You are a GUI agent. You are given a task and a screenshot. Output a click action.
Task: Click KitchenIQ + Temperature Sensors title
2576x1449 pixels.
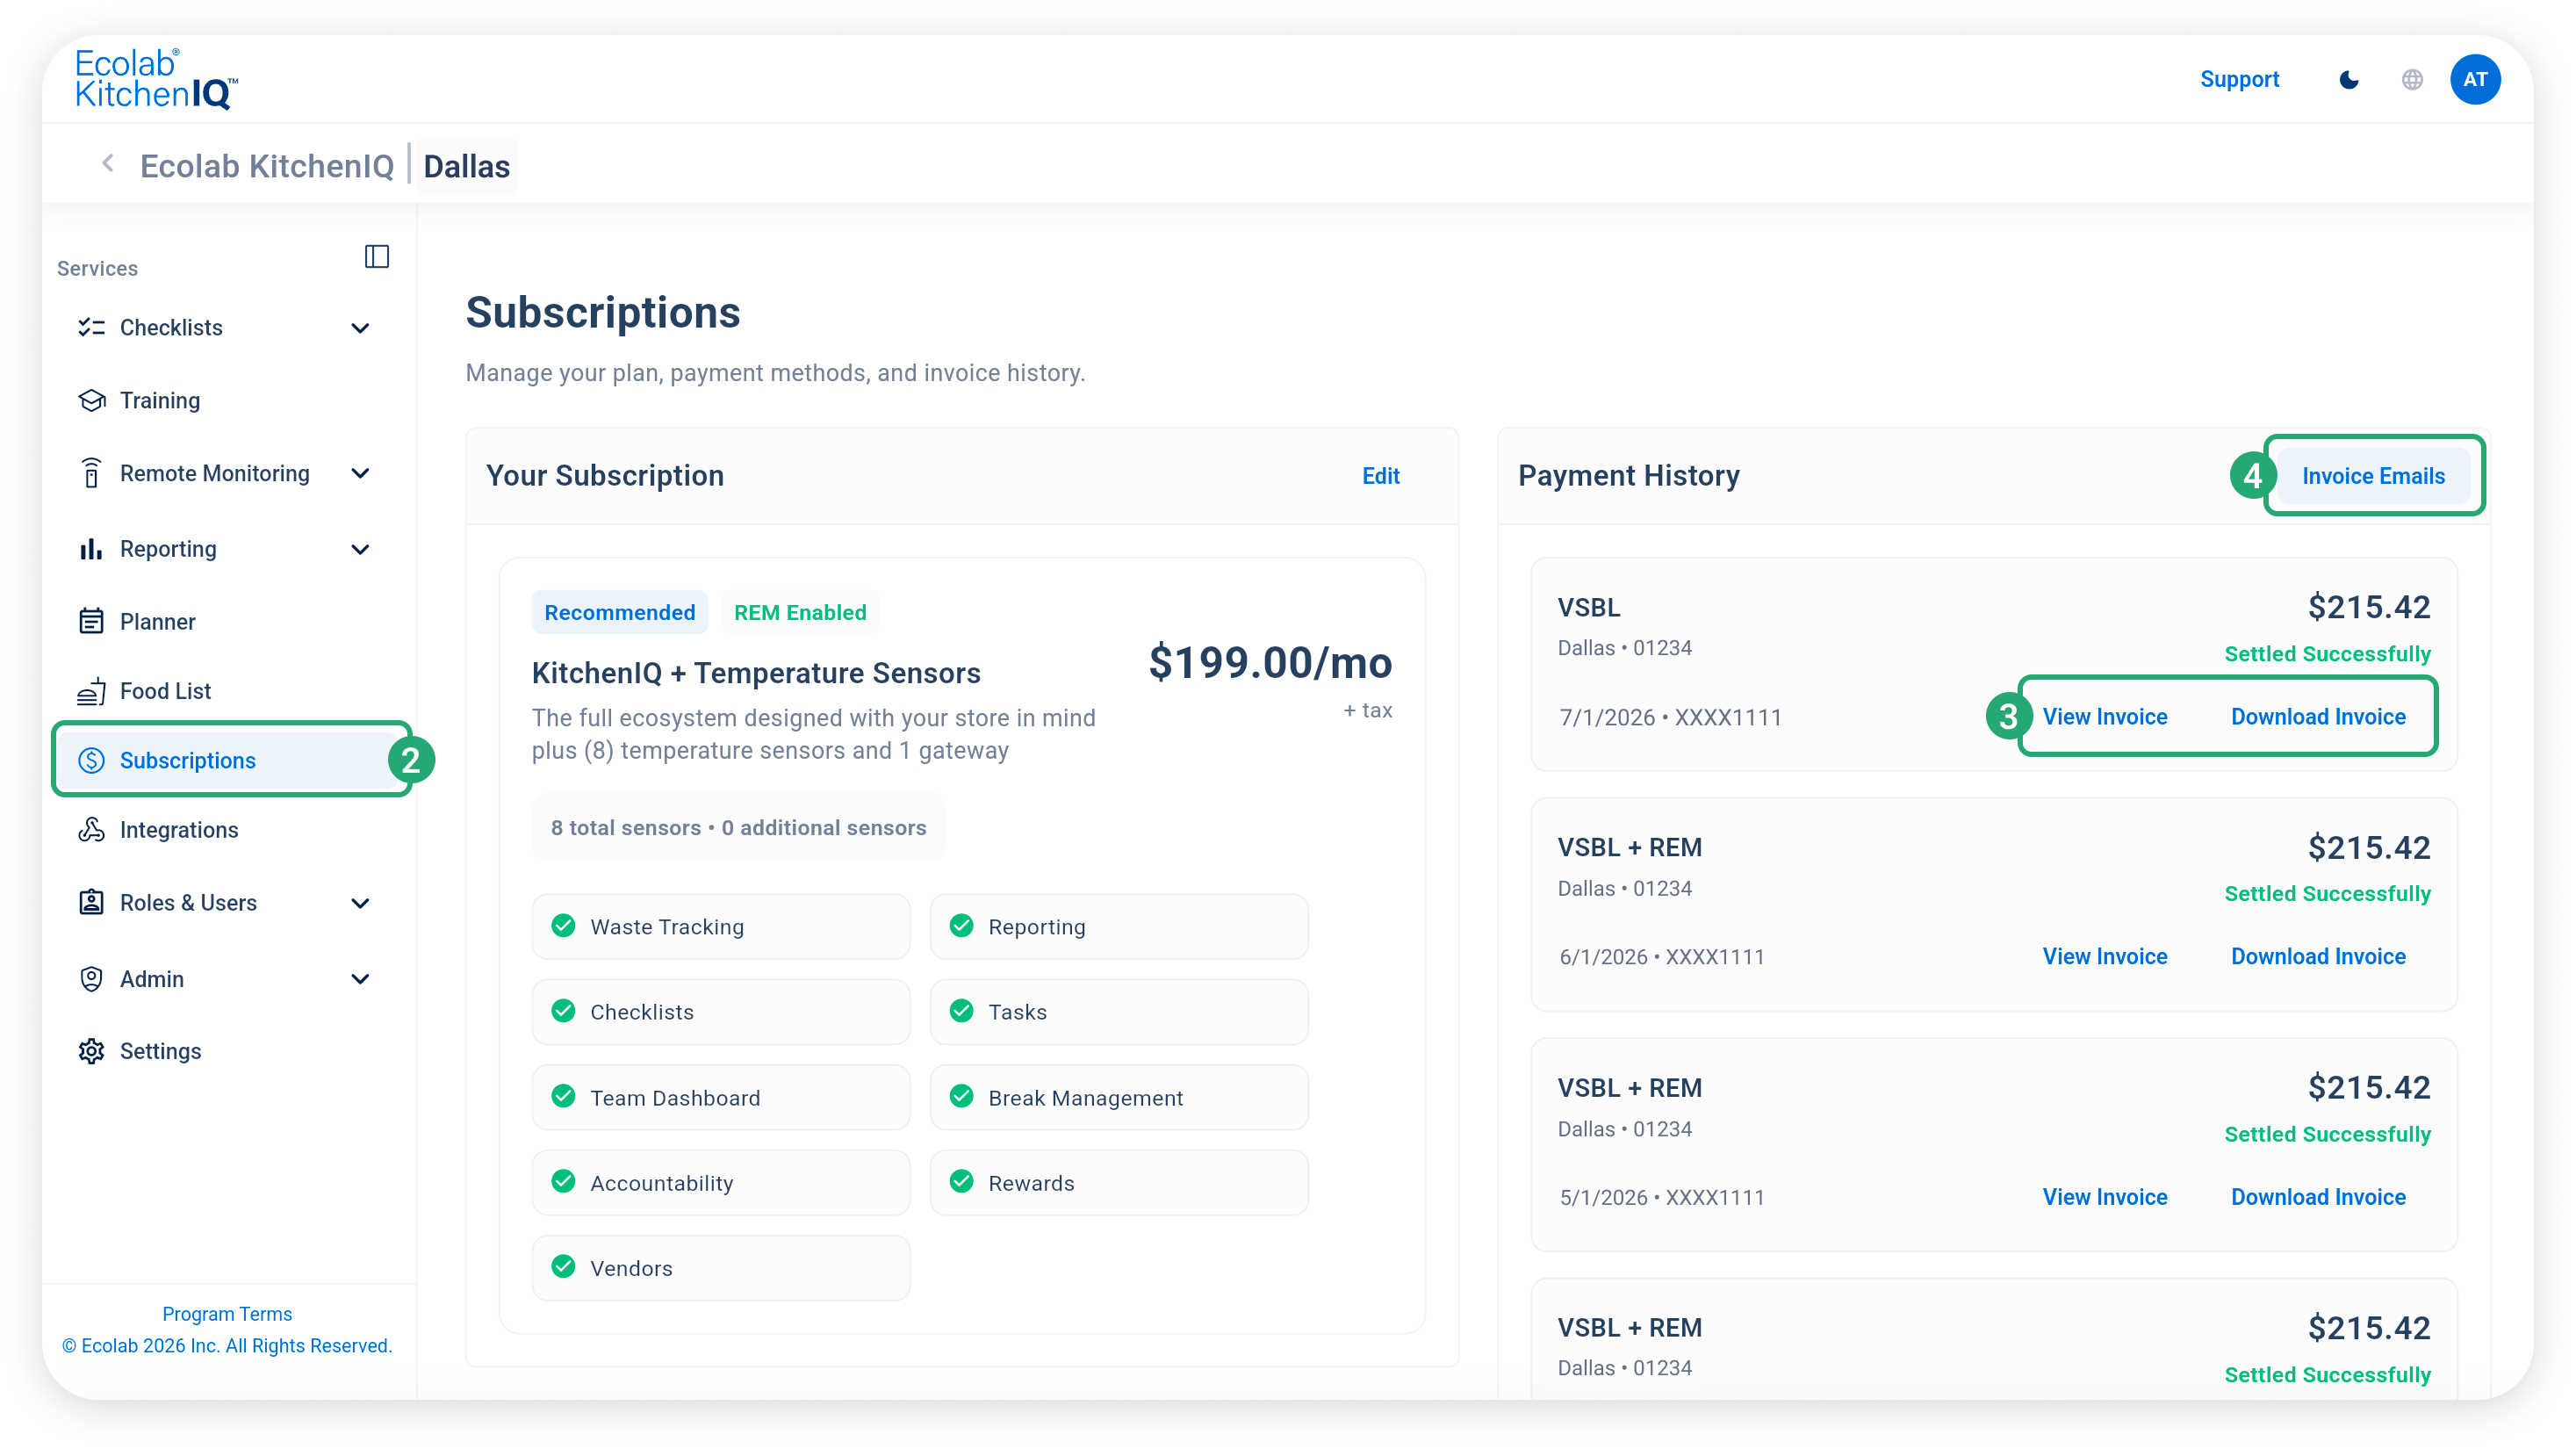(x=755, y=673)
